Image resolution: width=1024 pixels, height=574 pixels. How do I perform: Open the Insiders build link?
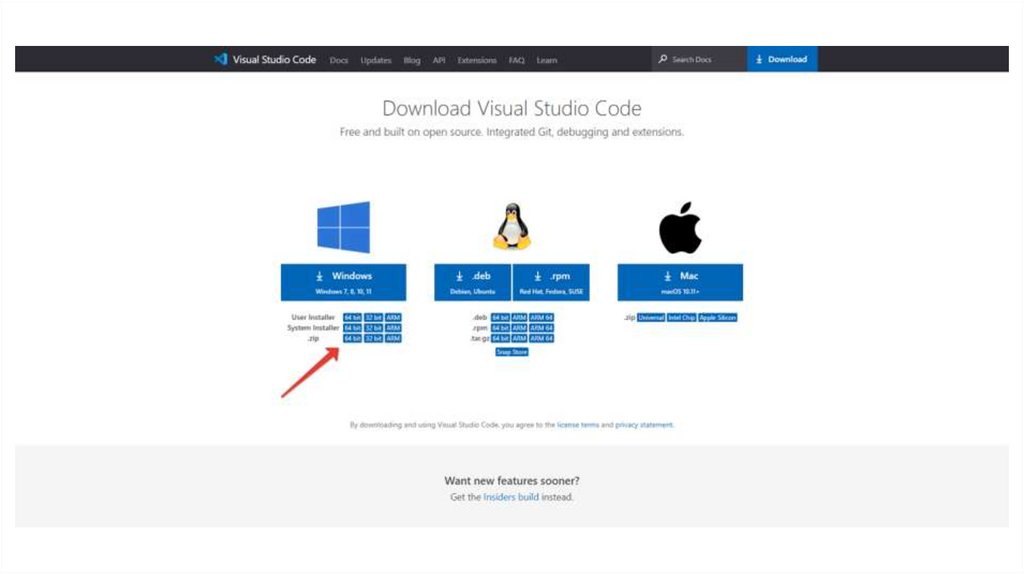[x=511, y=497]
